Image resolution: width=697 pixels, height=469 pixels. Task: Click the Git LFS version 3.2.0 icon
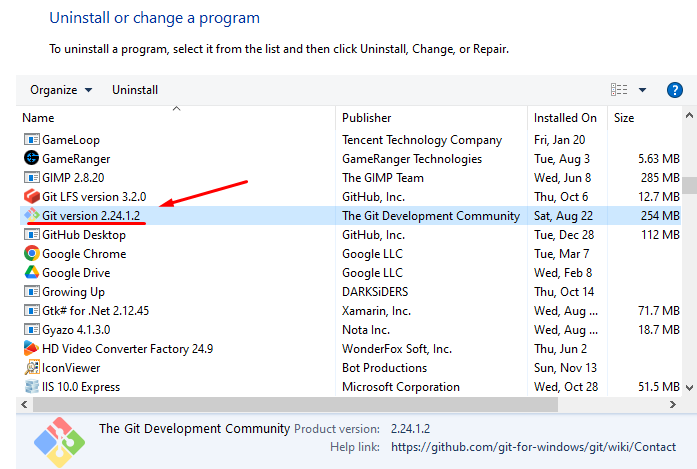click(30, 196)
